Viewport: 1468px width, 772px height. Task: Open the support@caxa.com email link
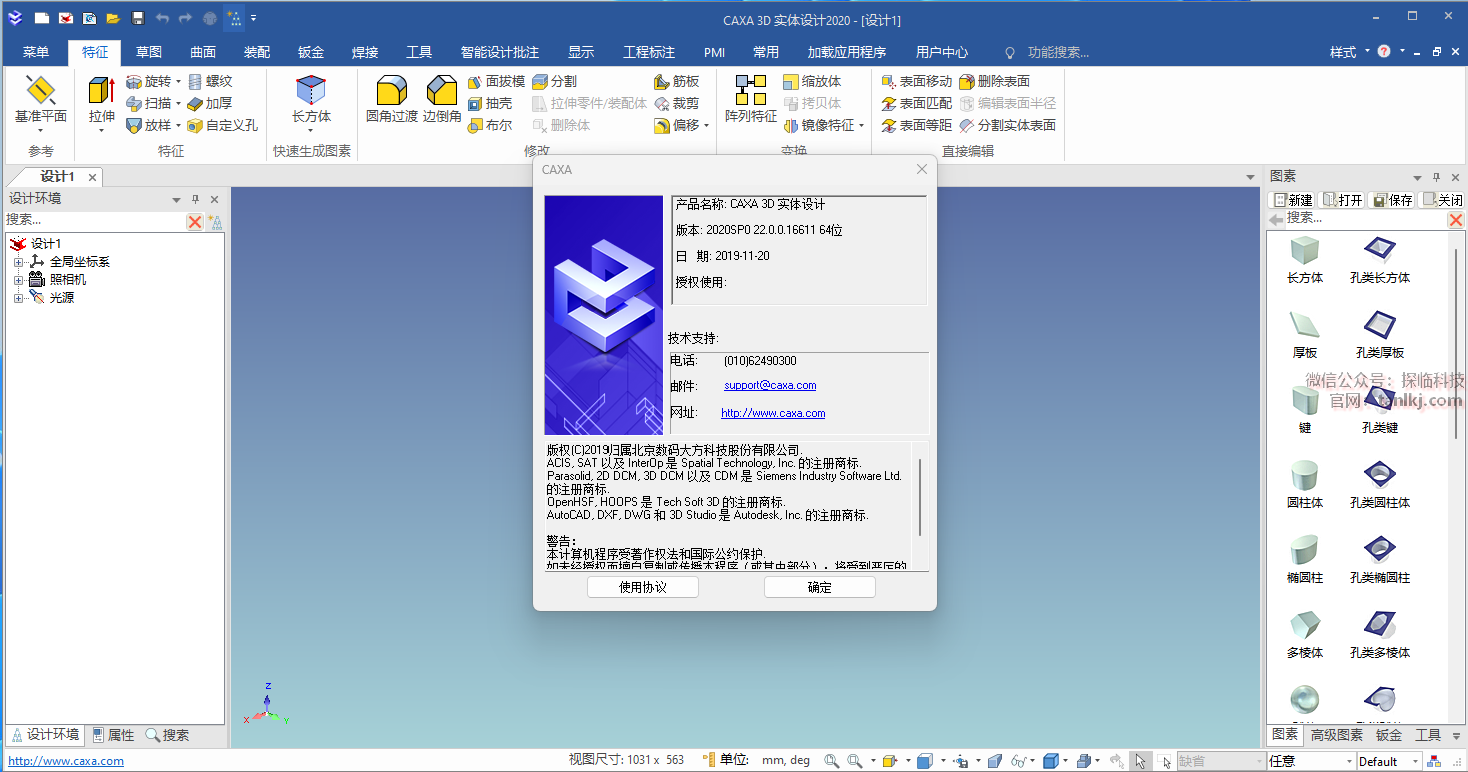point(770,385)
